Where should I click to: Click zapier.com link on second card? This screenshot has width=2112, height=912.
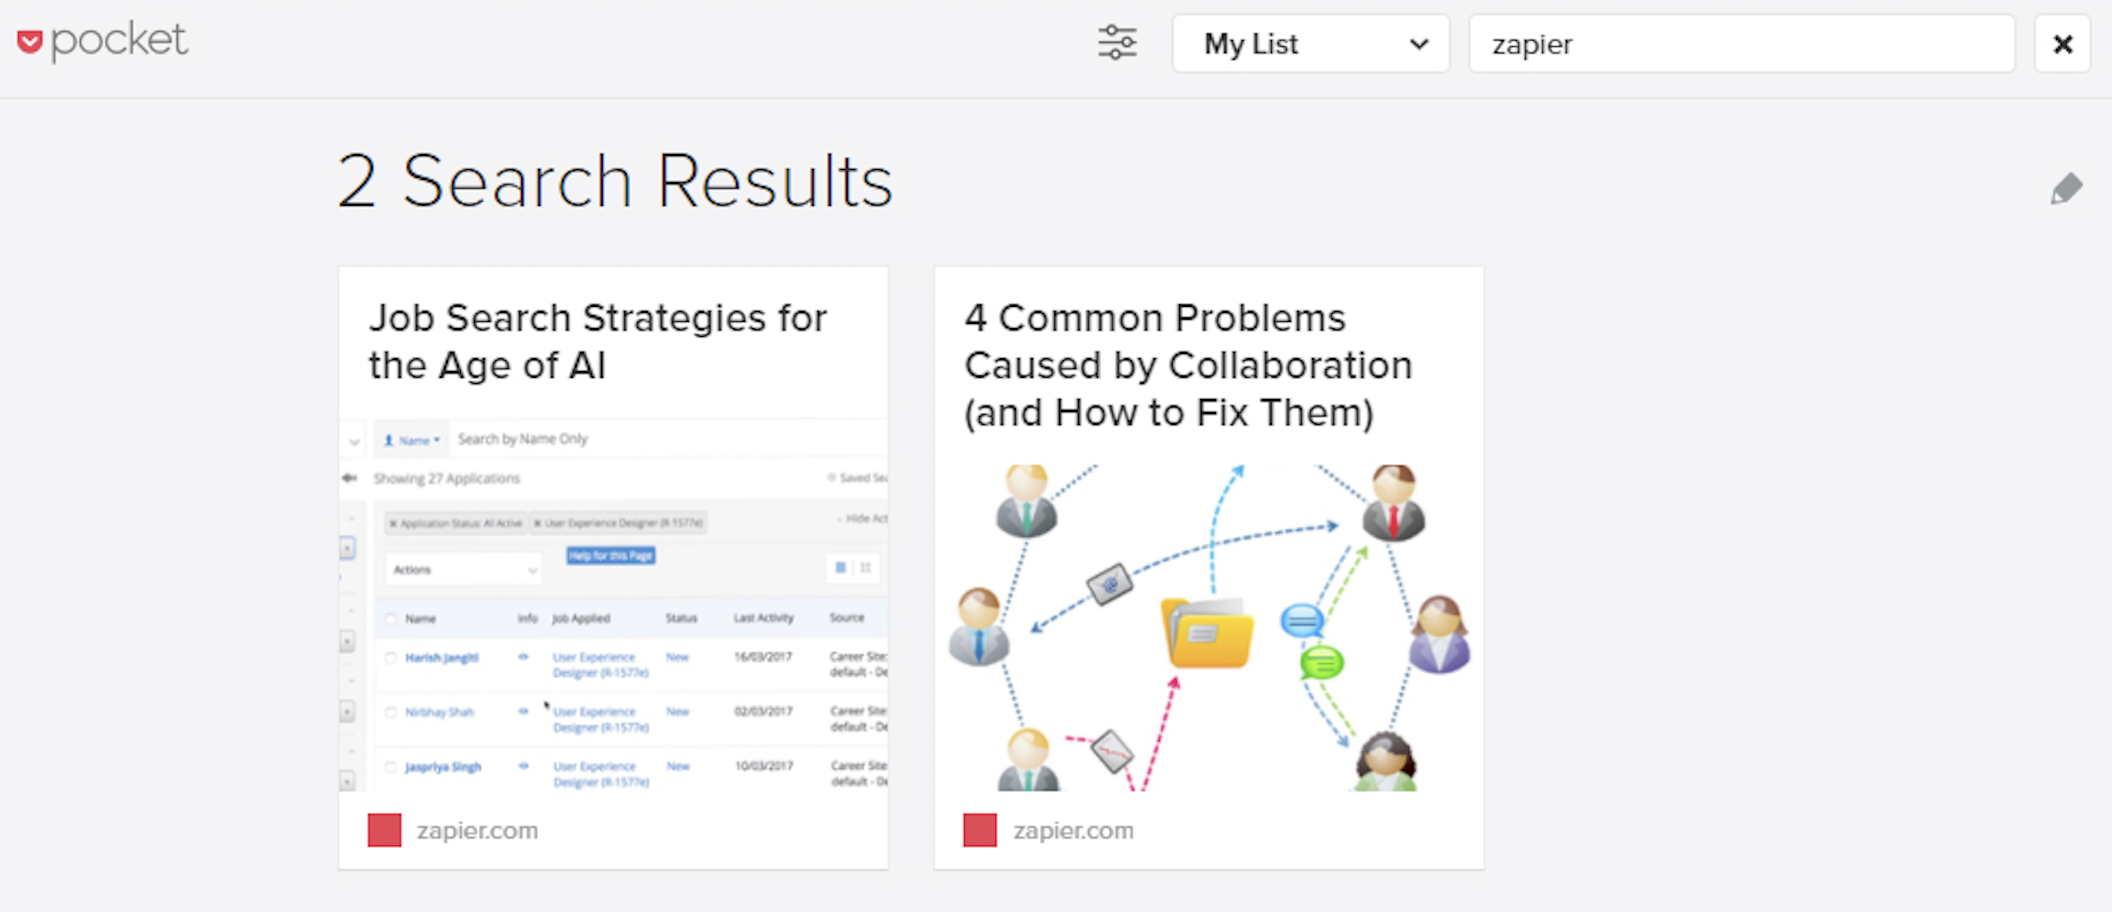click(x=1073, y=831)
